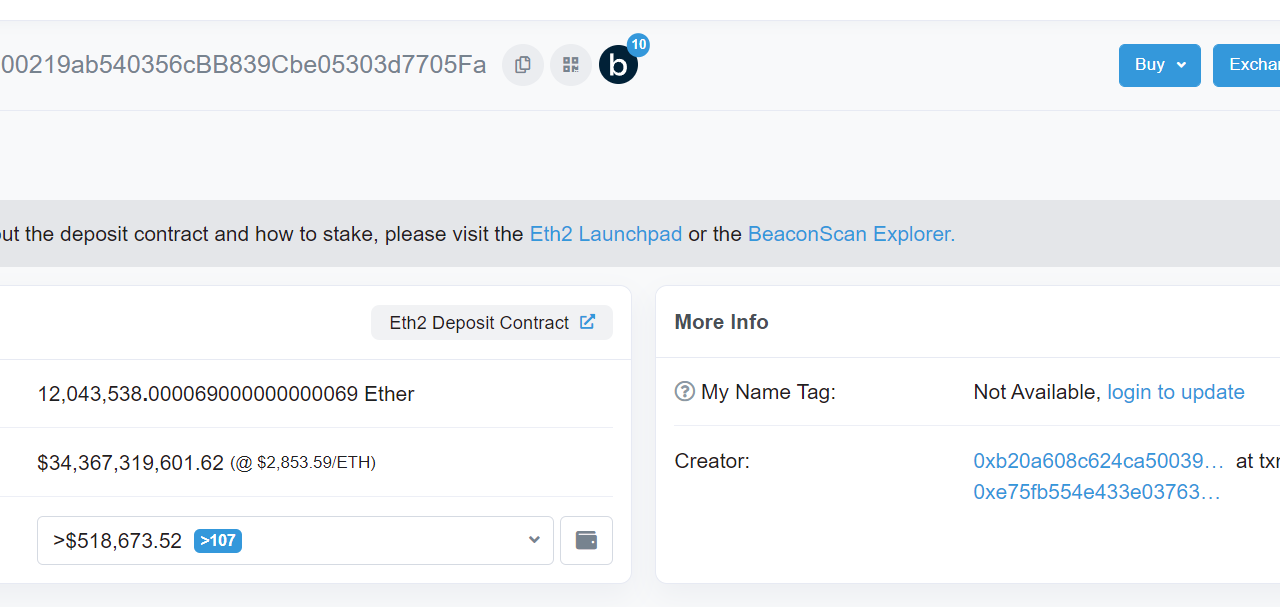Expand the token holdings dropdown
Screen dimensions: 1280x607
(x=295, y=540)
